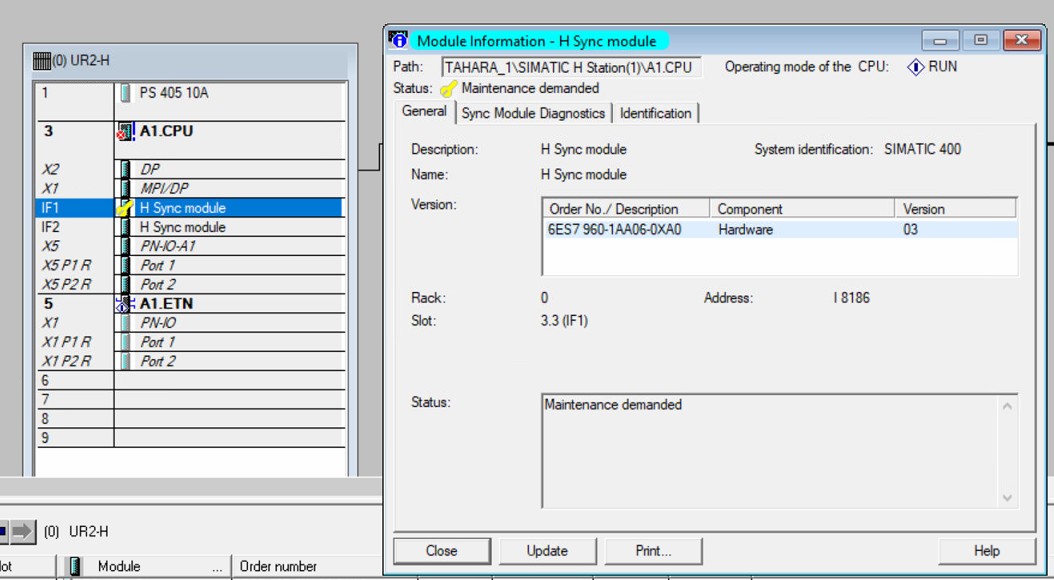Click the Module Information dialog title icon
The width and height of the screenshot is (1054, 580).
399,41
